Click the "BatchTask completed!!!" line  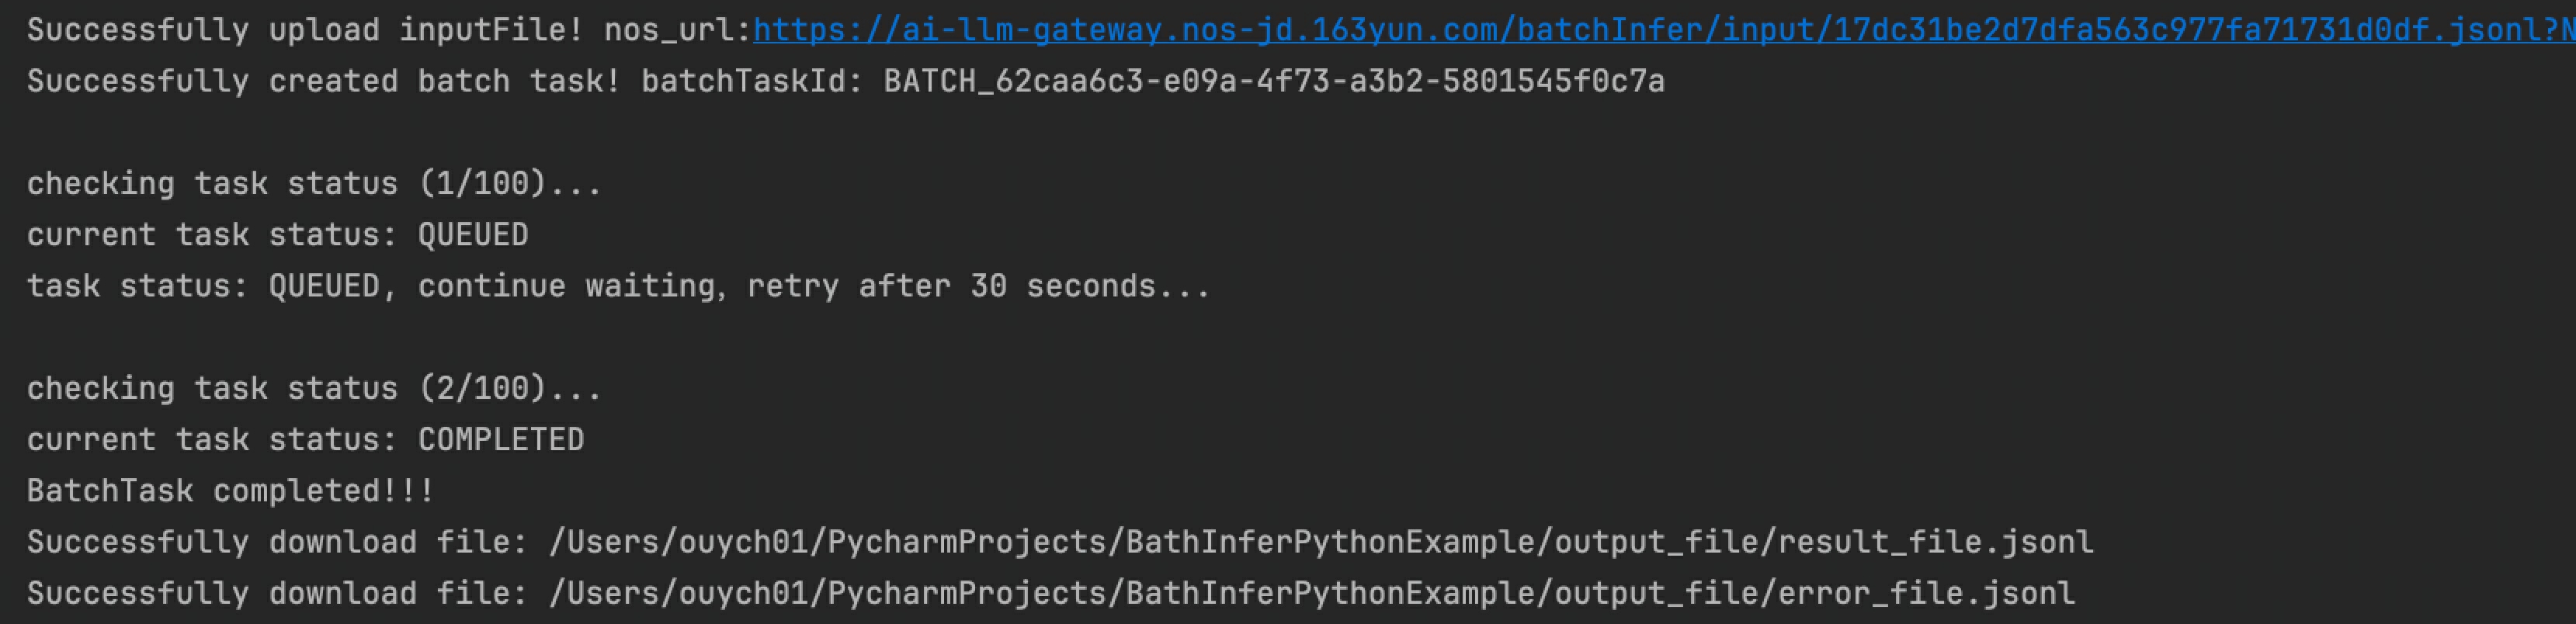[230, 491]
